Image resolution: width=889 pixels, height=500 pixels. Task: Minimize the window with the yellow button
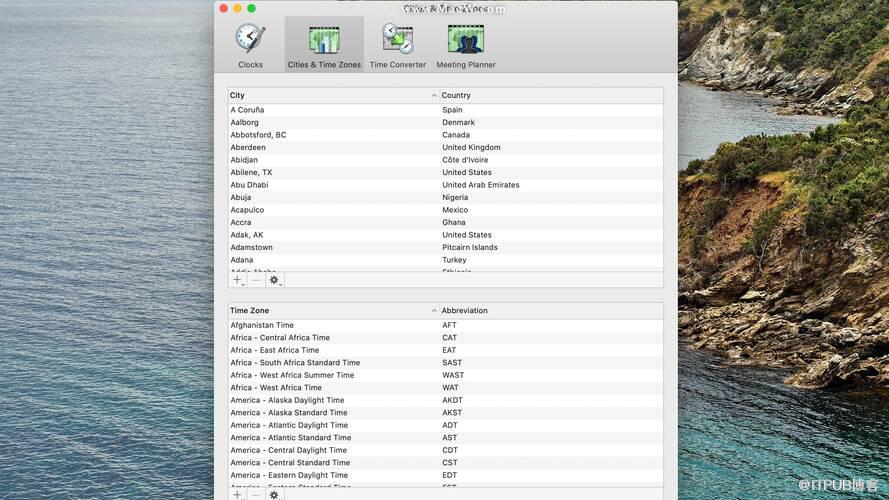[x=238, y=9]
